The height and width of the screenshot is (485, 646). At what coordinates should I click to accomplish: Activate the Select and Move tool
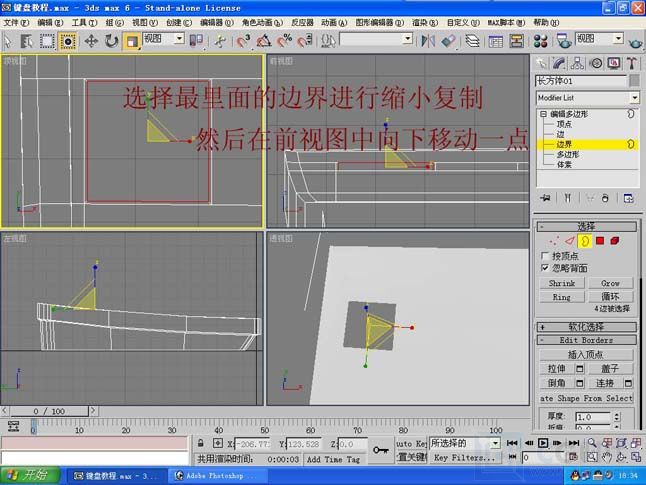click(91, 41)
